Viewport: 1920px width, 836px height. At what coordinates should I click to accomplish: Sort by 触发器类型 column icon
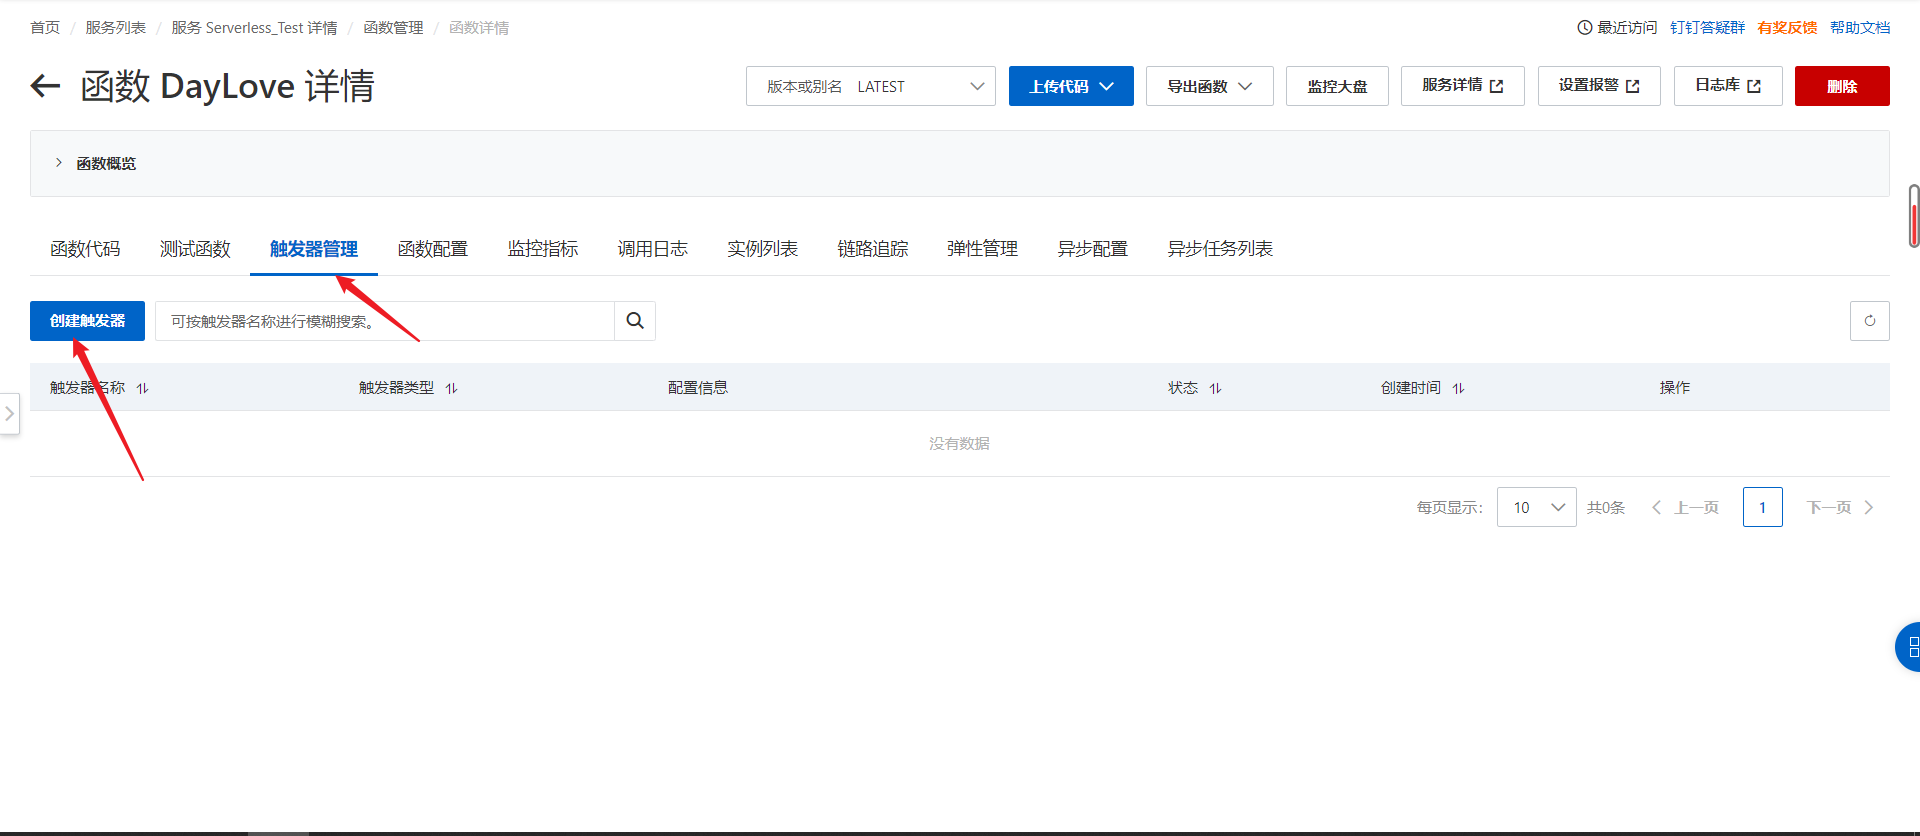click(x=451, y=388)
